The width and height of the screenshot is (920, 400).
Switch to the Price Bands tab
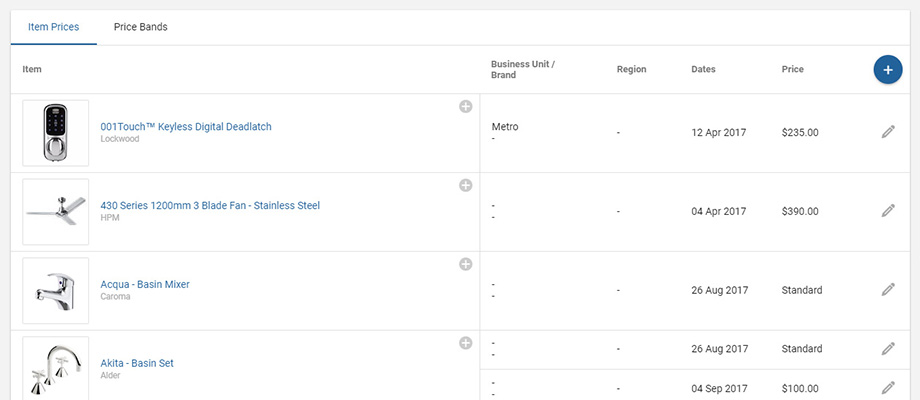[140, 27]
